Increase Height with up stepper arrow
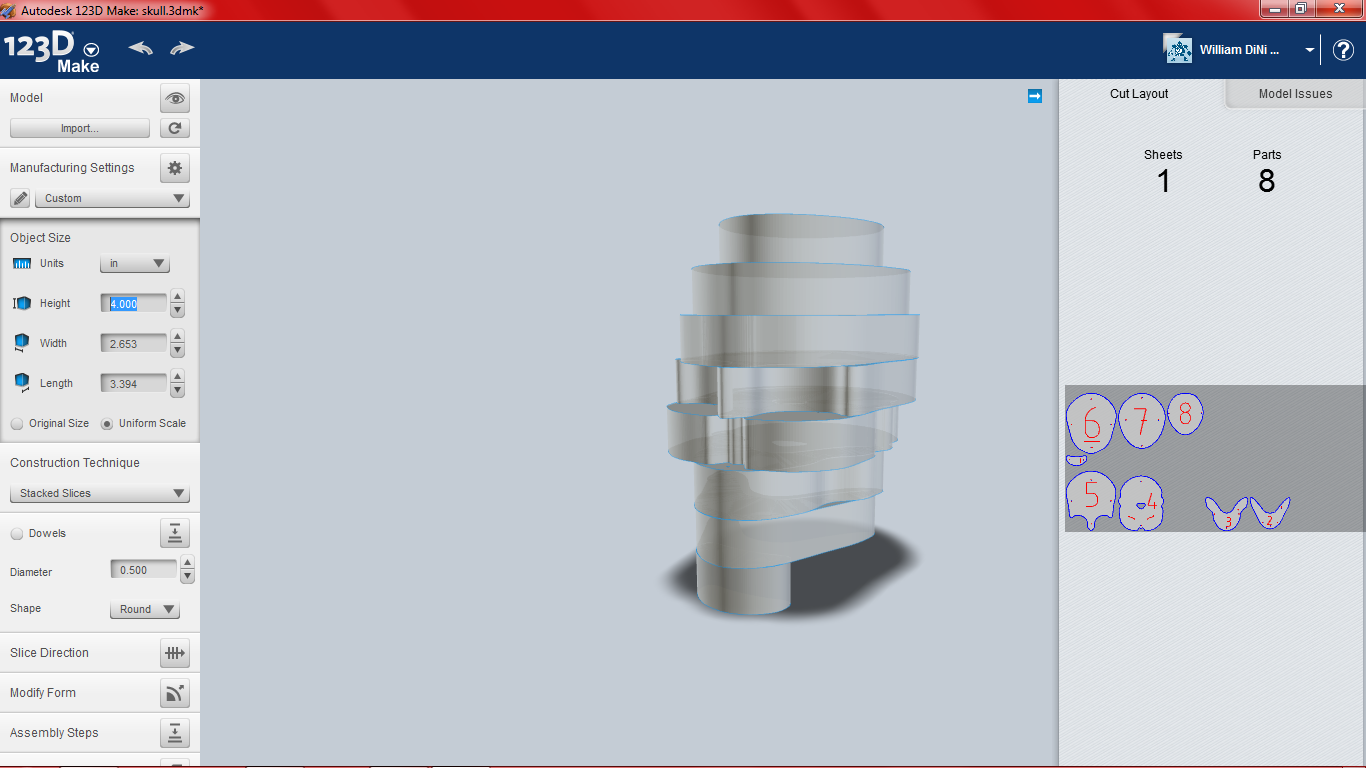The width and height of the screenshot is (1366, 768). [x=177, y=296]
